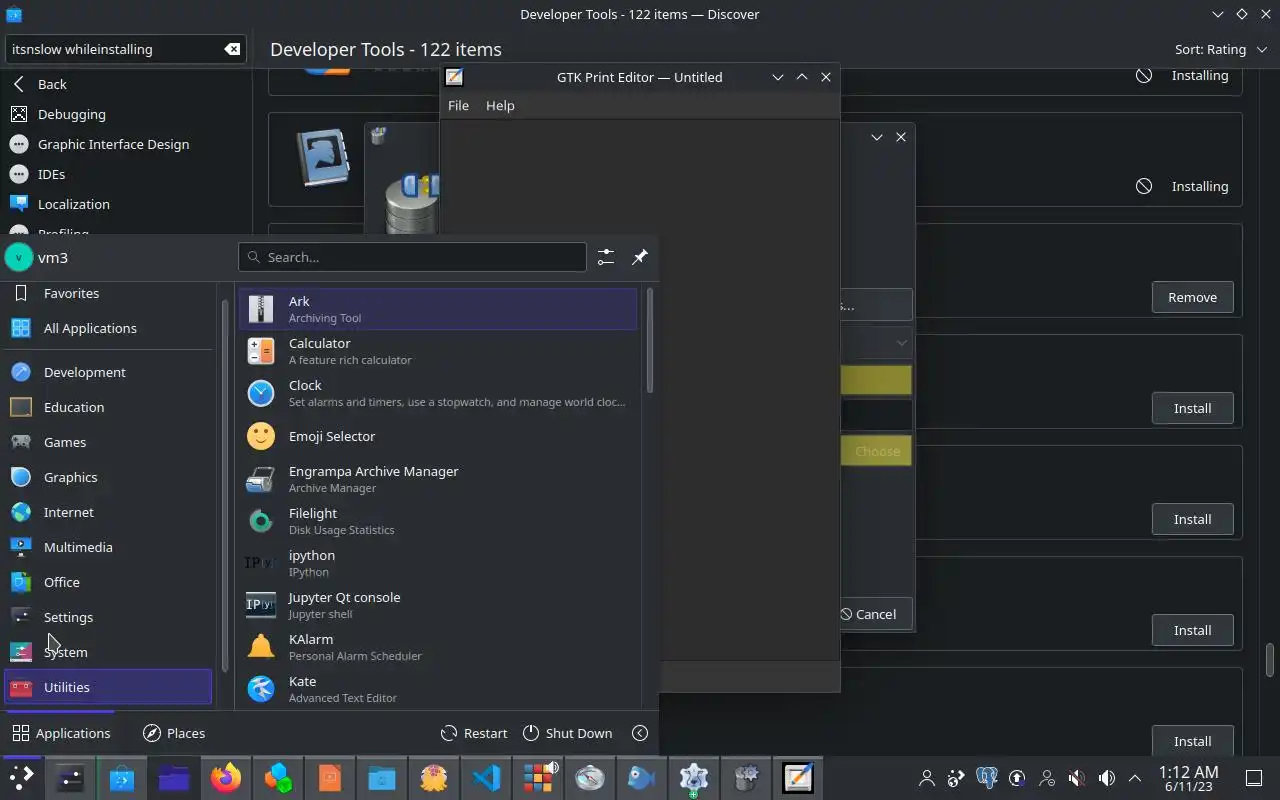
Task: Click the Show Desktop button
Action: point(1254,778)
